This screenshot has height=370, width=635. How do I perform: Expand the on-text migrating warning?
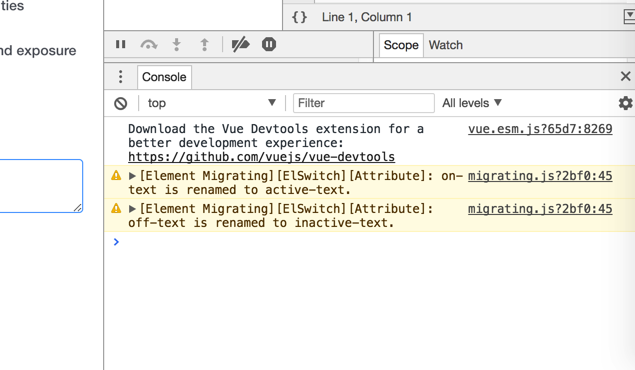pos(132,176)
